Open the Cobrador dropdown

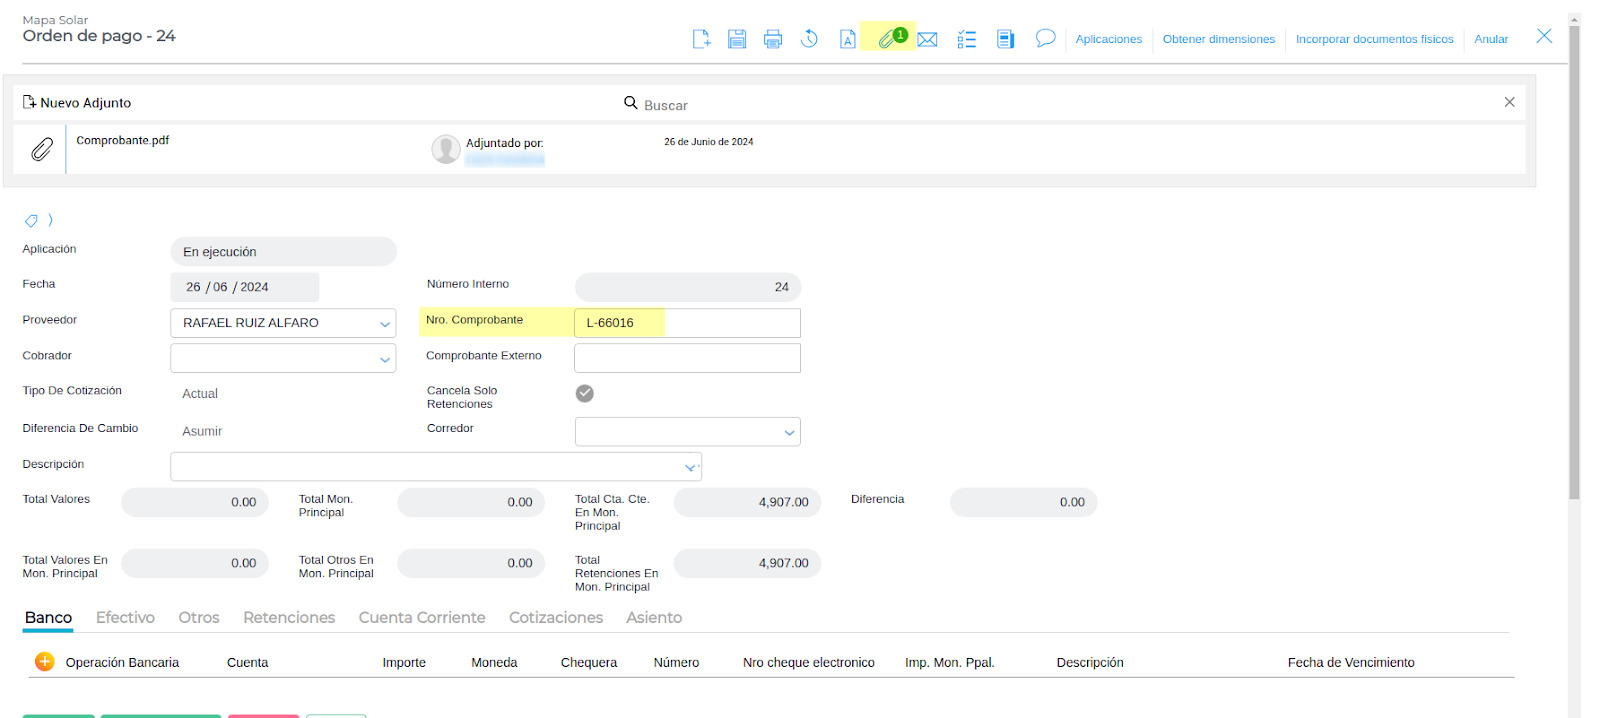[x=385, y=359]
